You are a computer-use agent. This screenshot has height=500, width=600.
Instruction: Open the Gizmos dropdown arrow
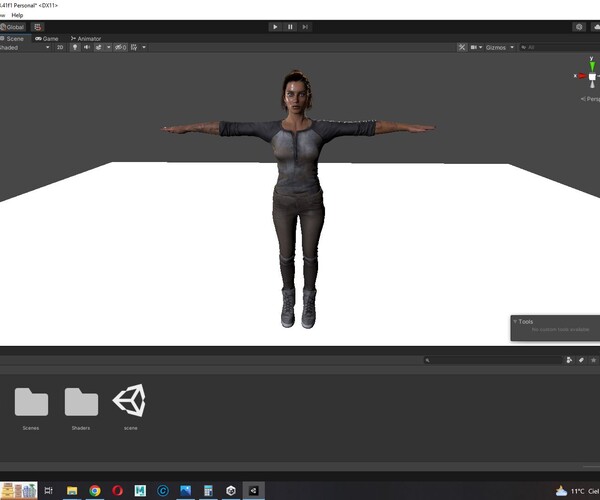512,47
